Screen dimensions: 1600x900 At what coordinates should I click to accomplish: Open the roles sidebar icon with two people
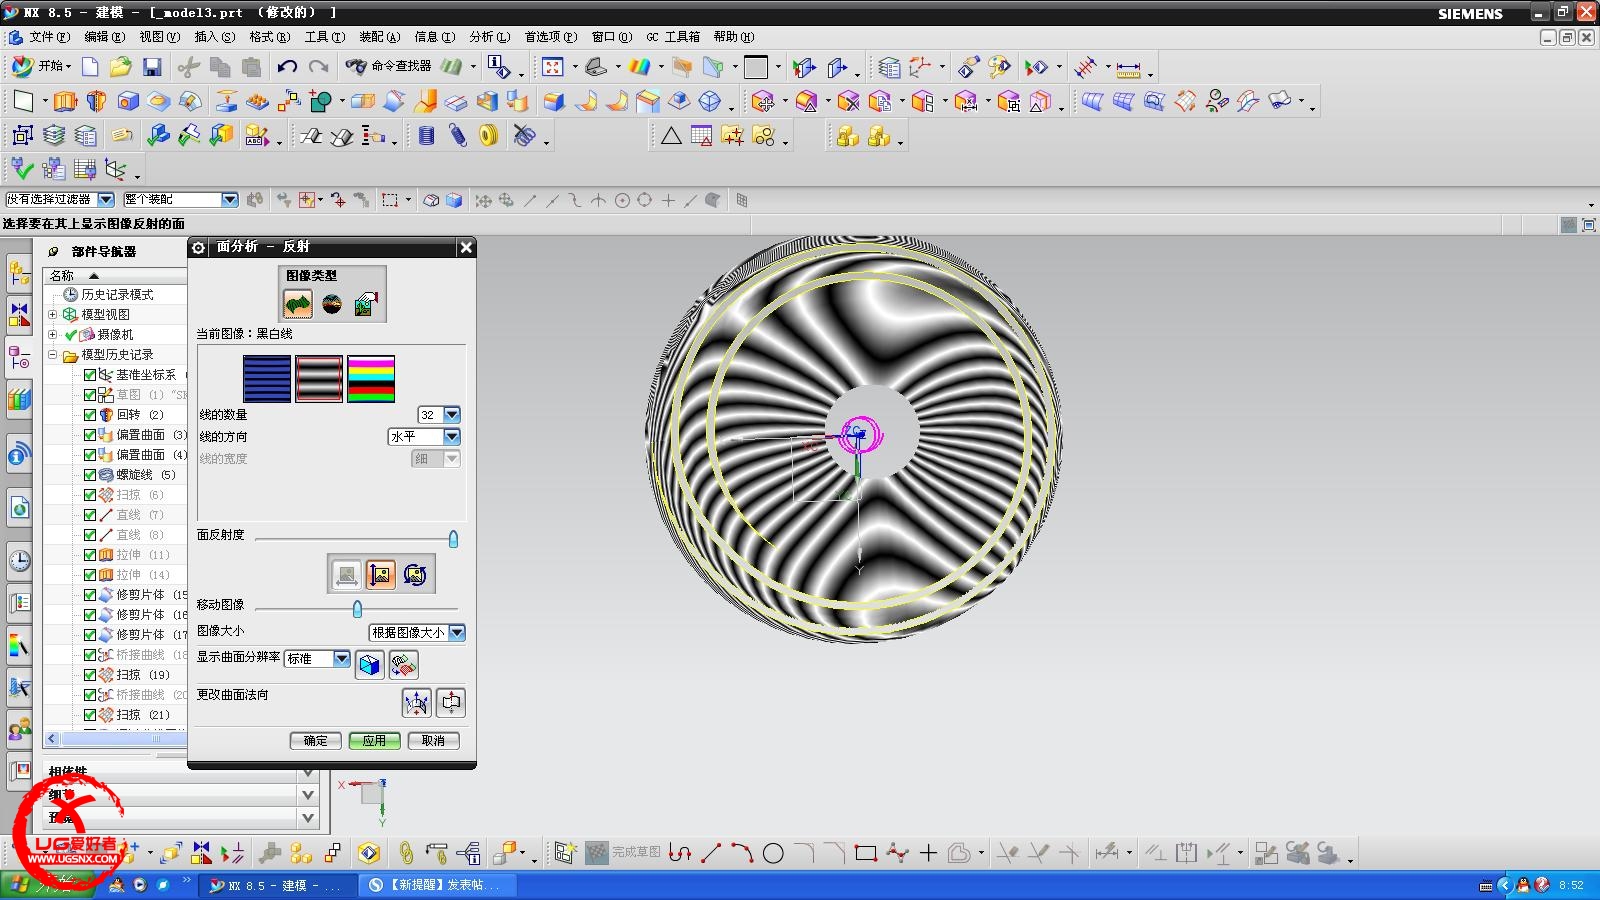(19, 729)
